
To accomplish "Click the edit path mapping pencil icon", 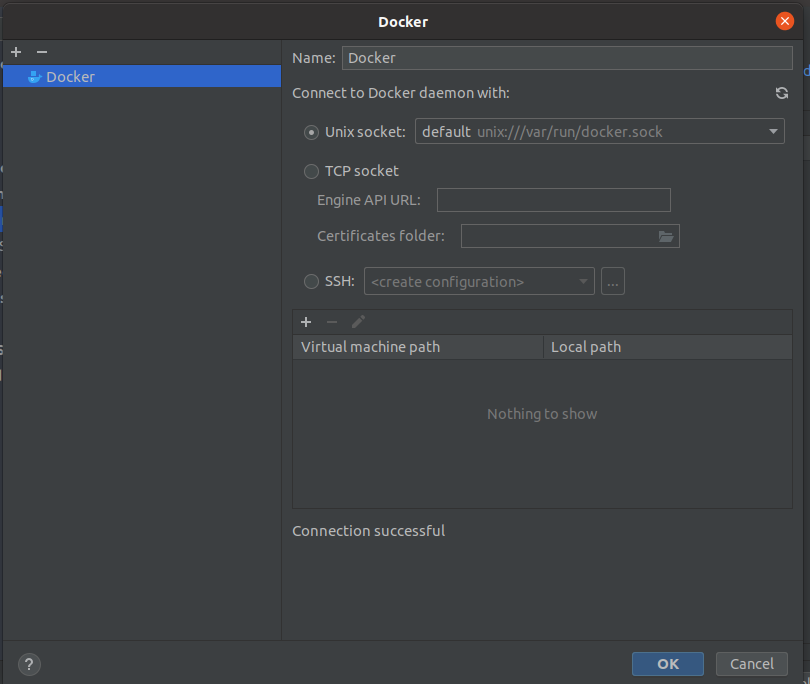I will point(358,322).
